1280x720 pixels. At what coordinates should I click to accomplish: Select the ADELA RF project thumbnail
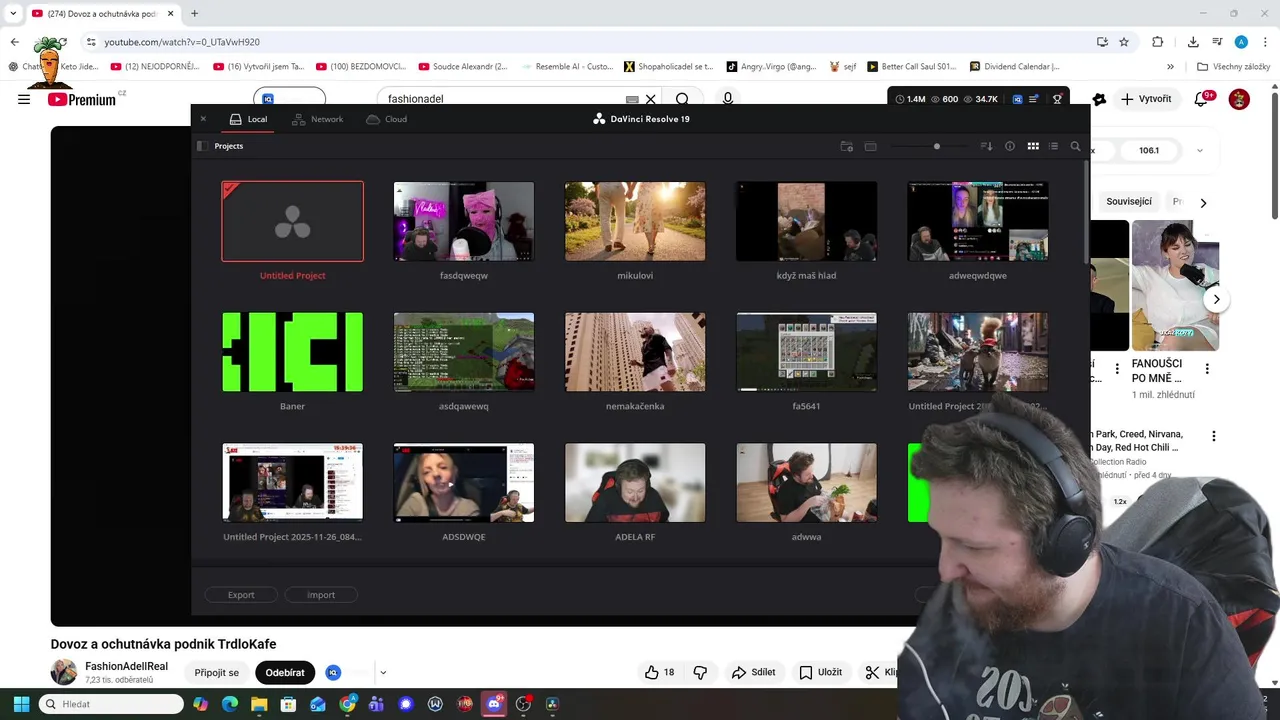635,483
